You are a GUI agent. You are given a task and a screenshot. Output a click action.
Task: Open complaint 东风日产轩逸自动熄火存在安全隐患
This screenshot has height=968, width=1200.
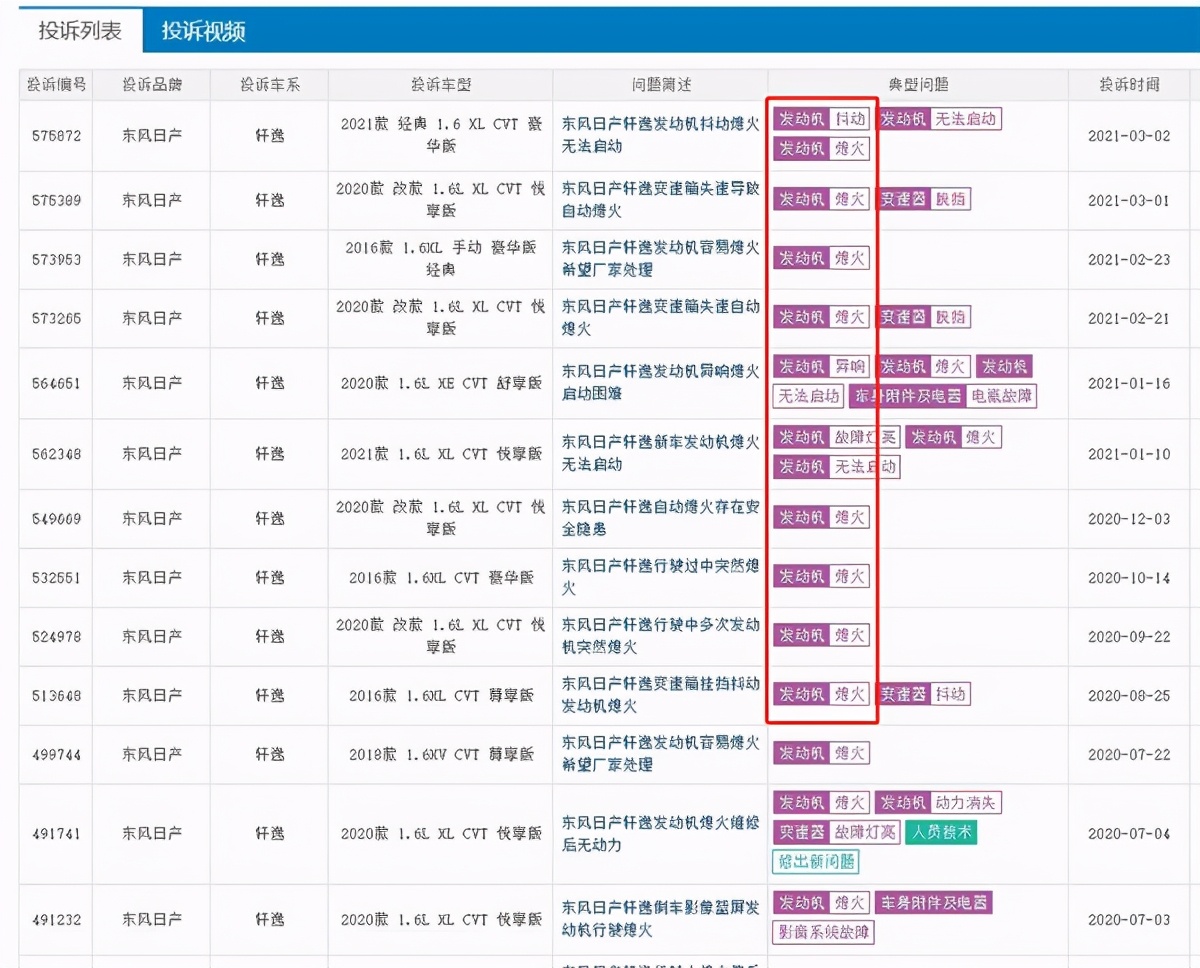coord(661,518)
